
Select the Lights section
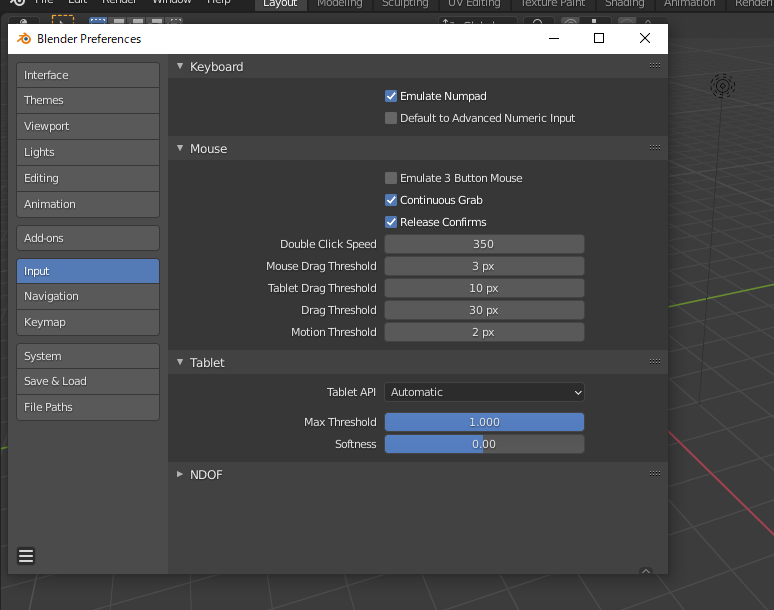pyautogui.click(x=88, y=152)
